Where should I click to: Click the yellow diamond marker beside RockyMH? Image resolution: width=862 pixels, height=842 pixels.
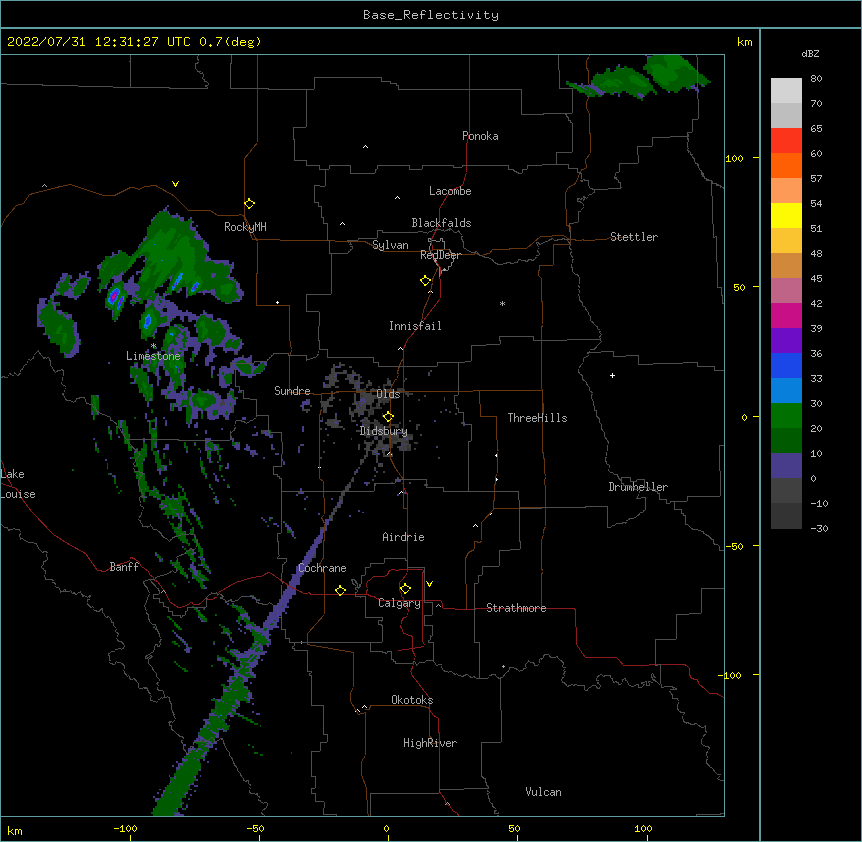click(x=249, y=204)
